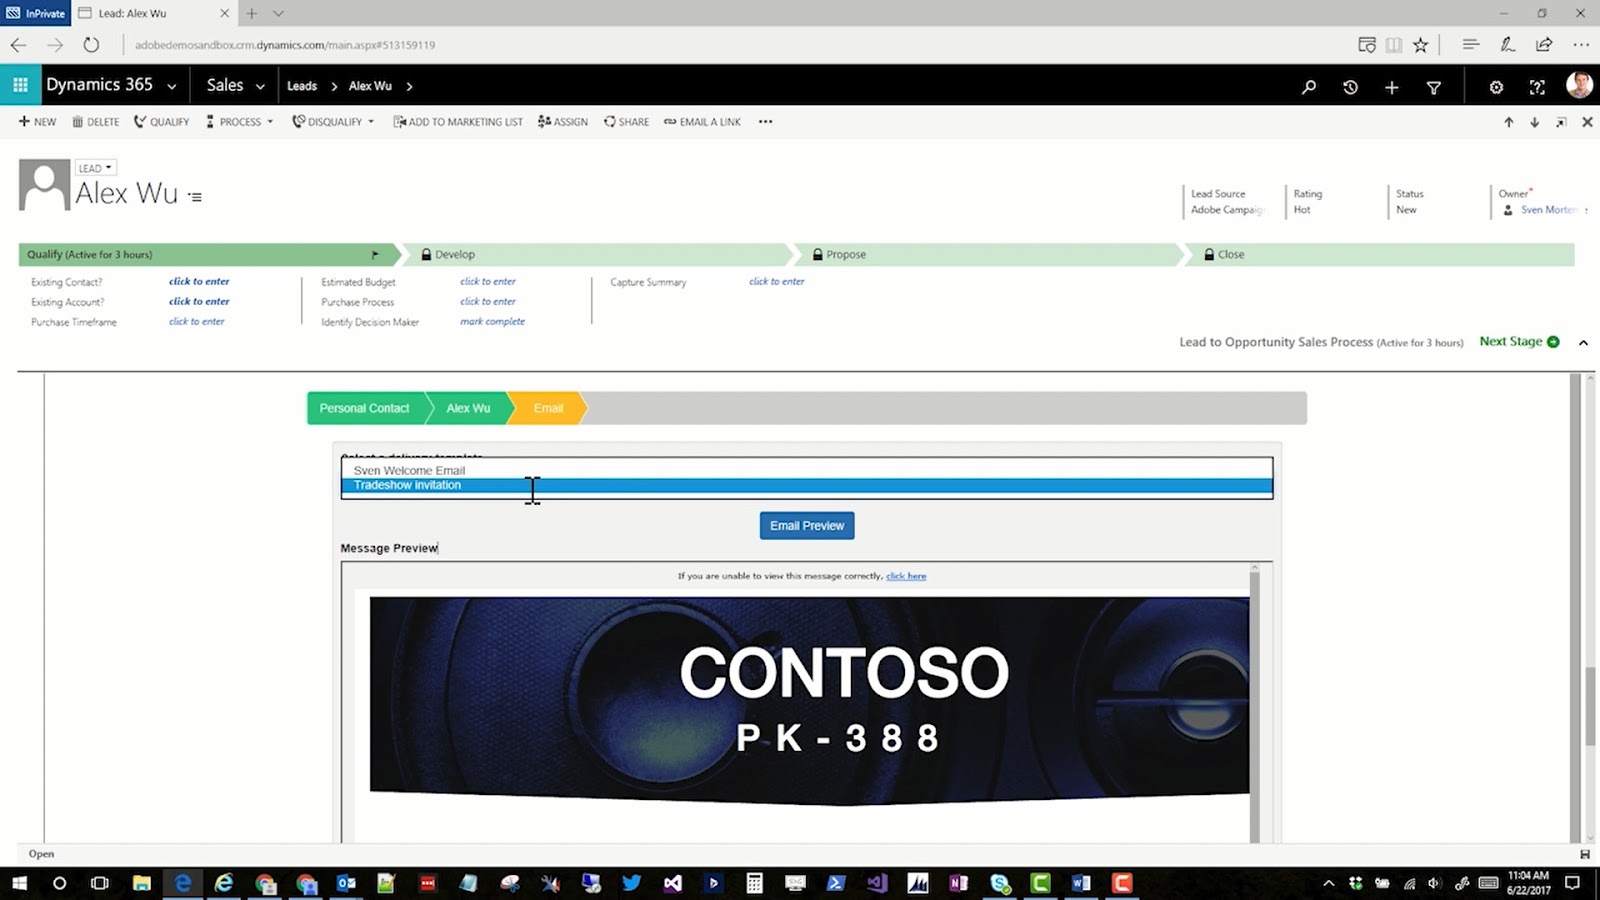Click the Delete command button
Viewport: 1600px width, 900px height.
pyautogui.click(x=95, y=122)
